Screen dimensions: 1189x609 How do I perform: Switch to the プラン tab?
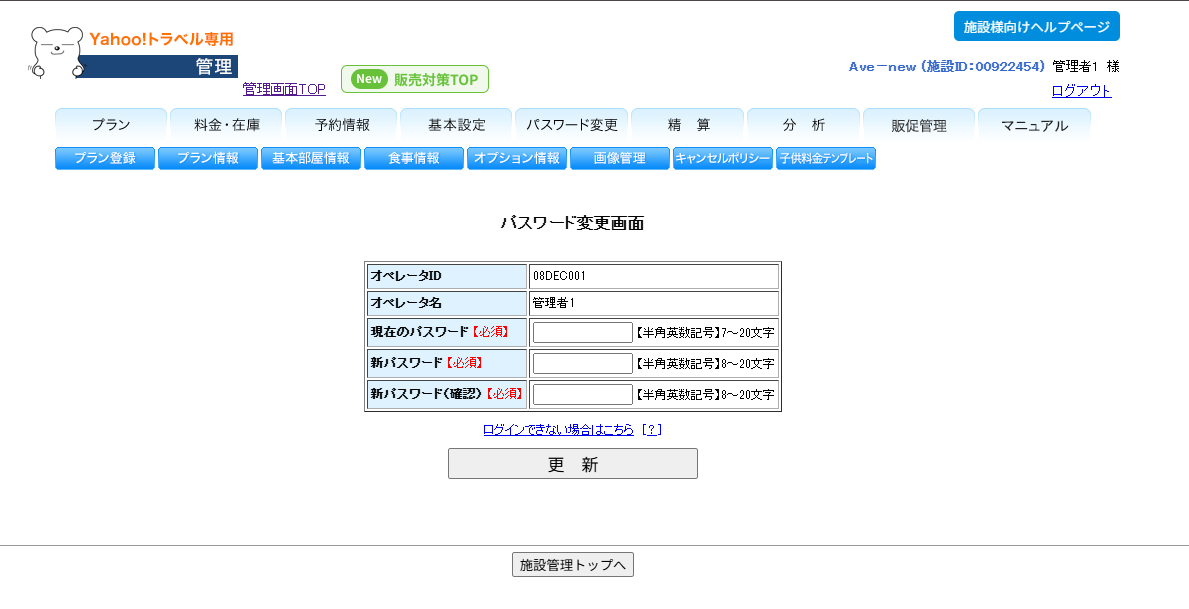click(111, 124)
